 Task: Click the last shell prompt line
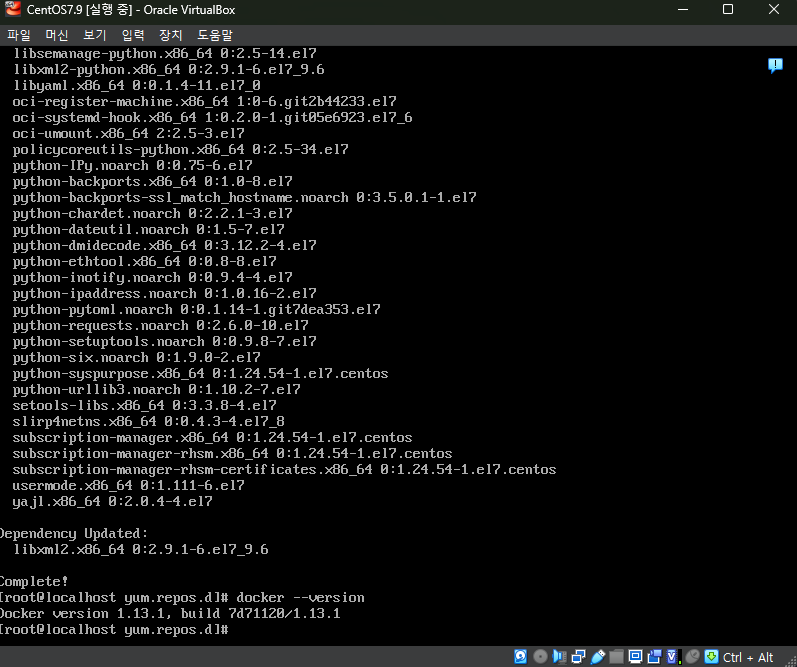click(114, 629)
